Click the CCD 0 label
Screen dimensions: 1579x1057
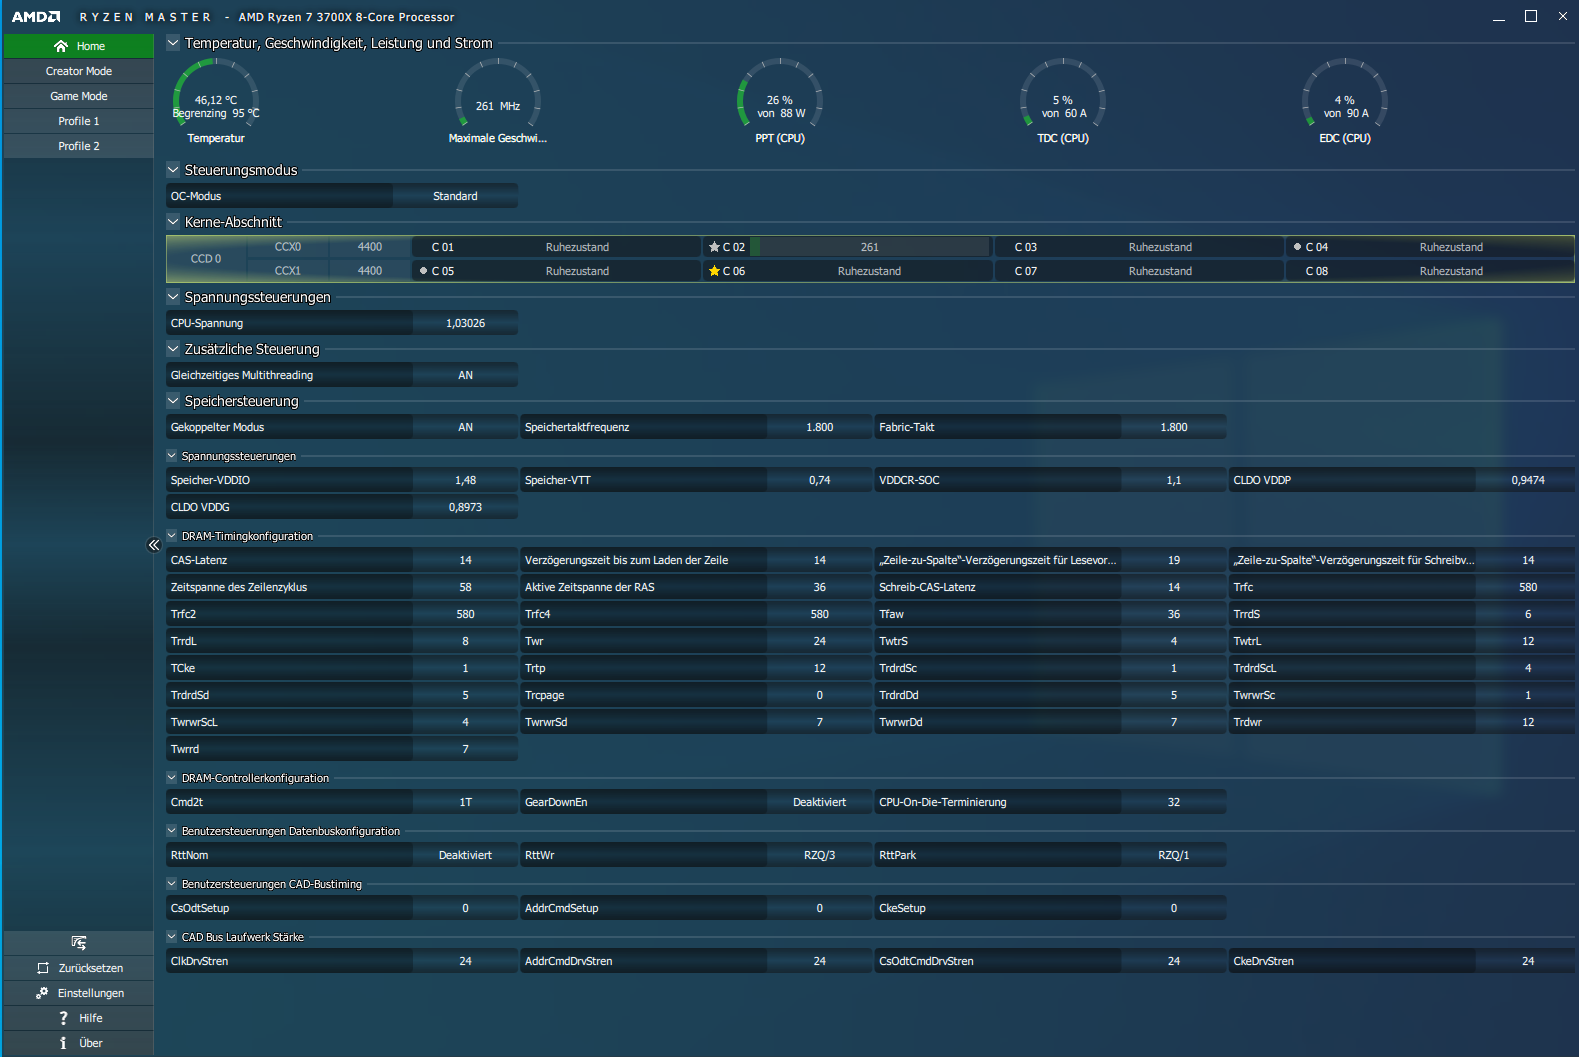click(x=206, y=259)
